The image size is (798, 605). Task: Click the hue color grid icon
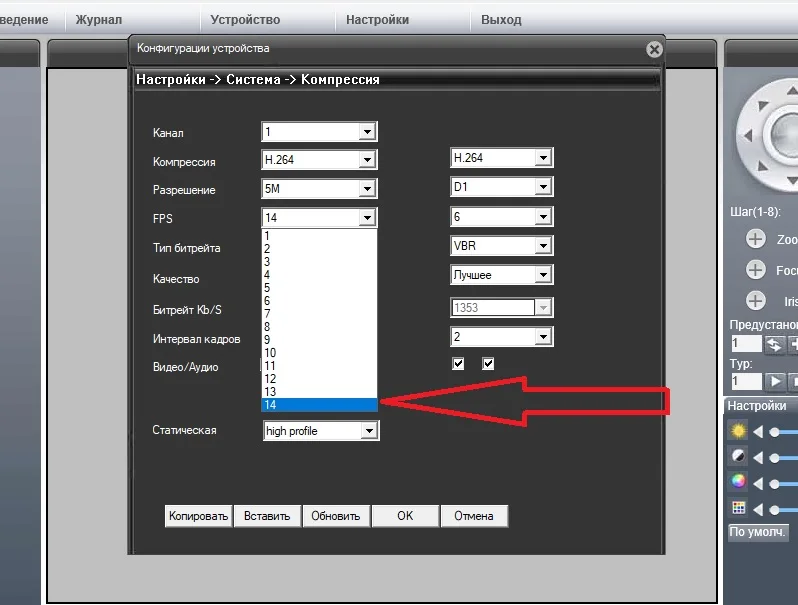coord(738,507)
